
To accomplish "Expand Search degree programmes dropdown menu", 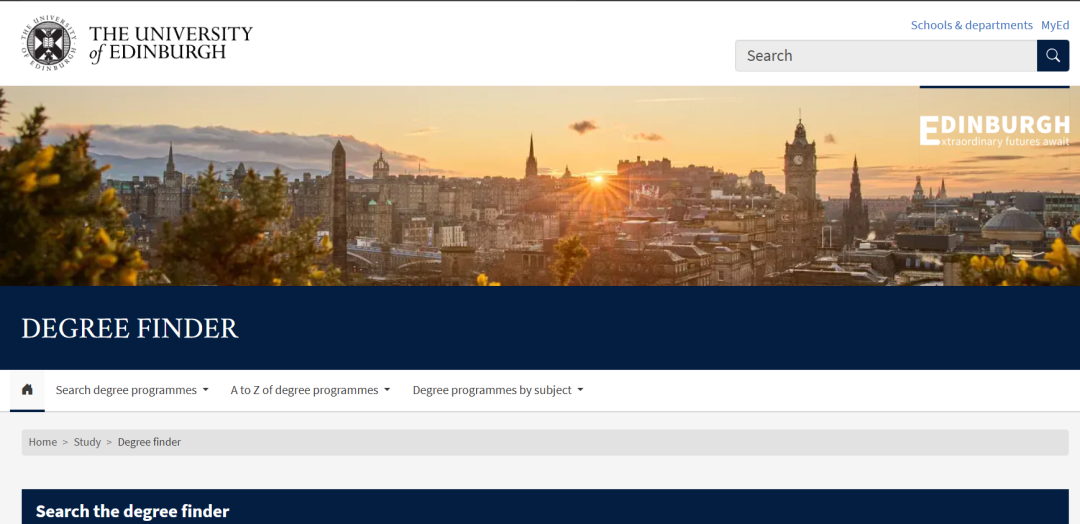I will [132, 390].
